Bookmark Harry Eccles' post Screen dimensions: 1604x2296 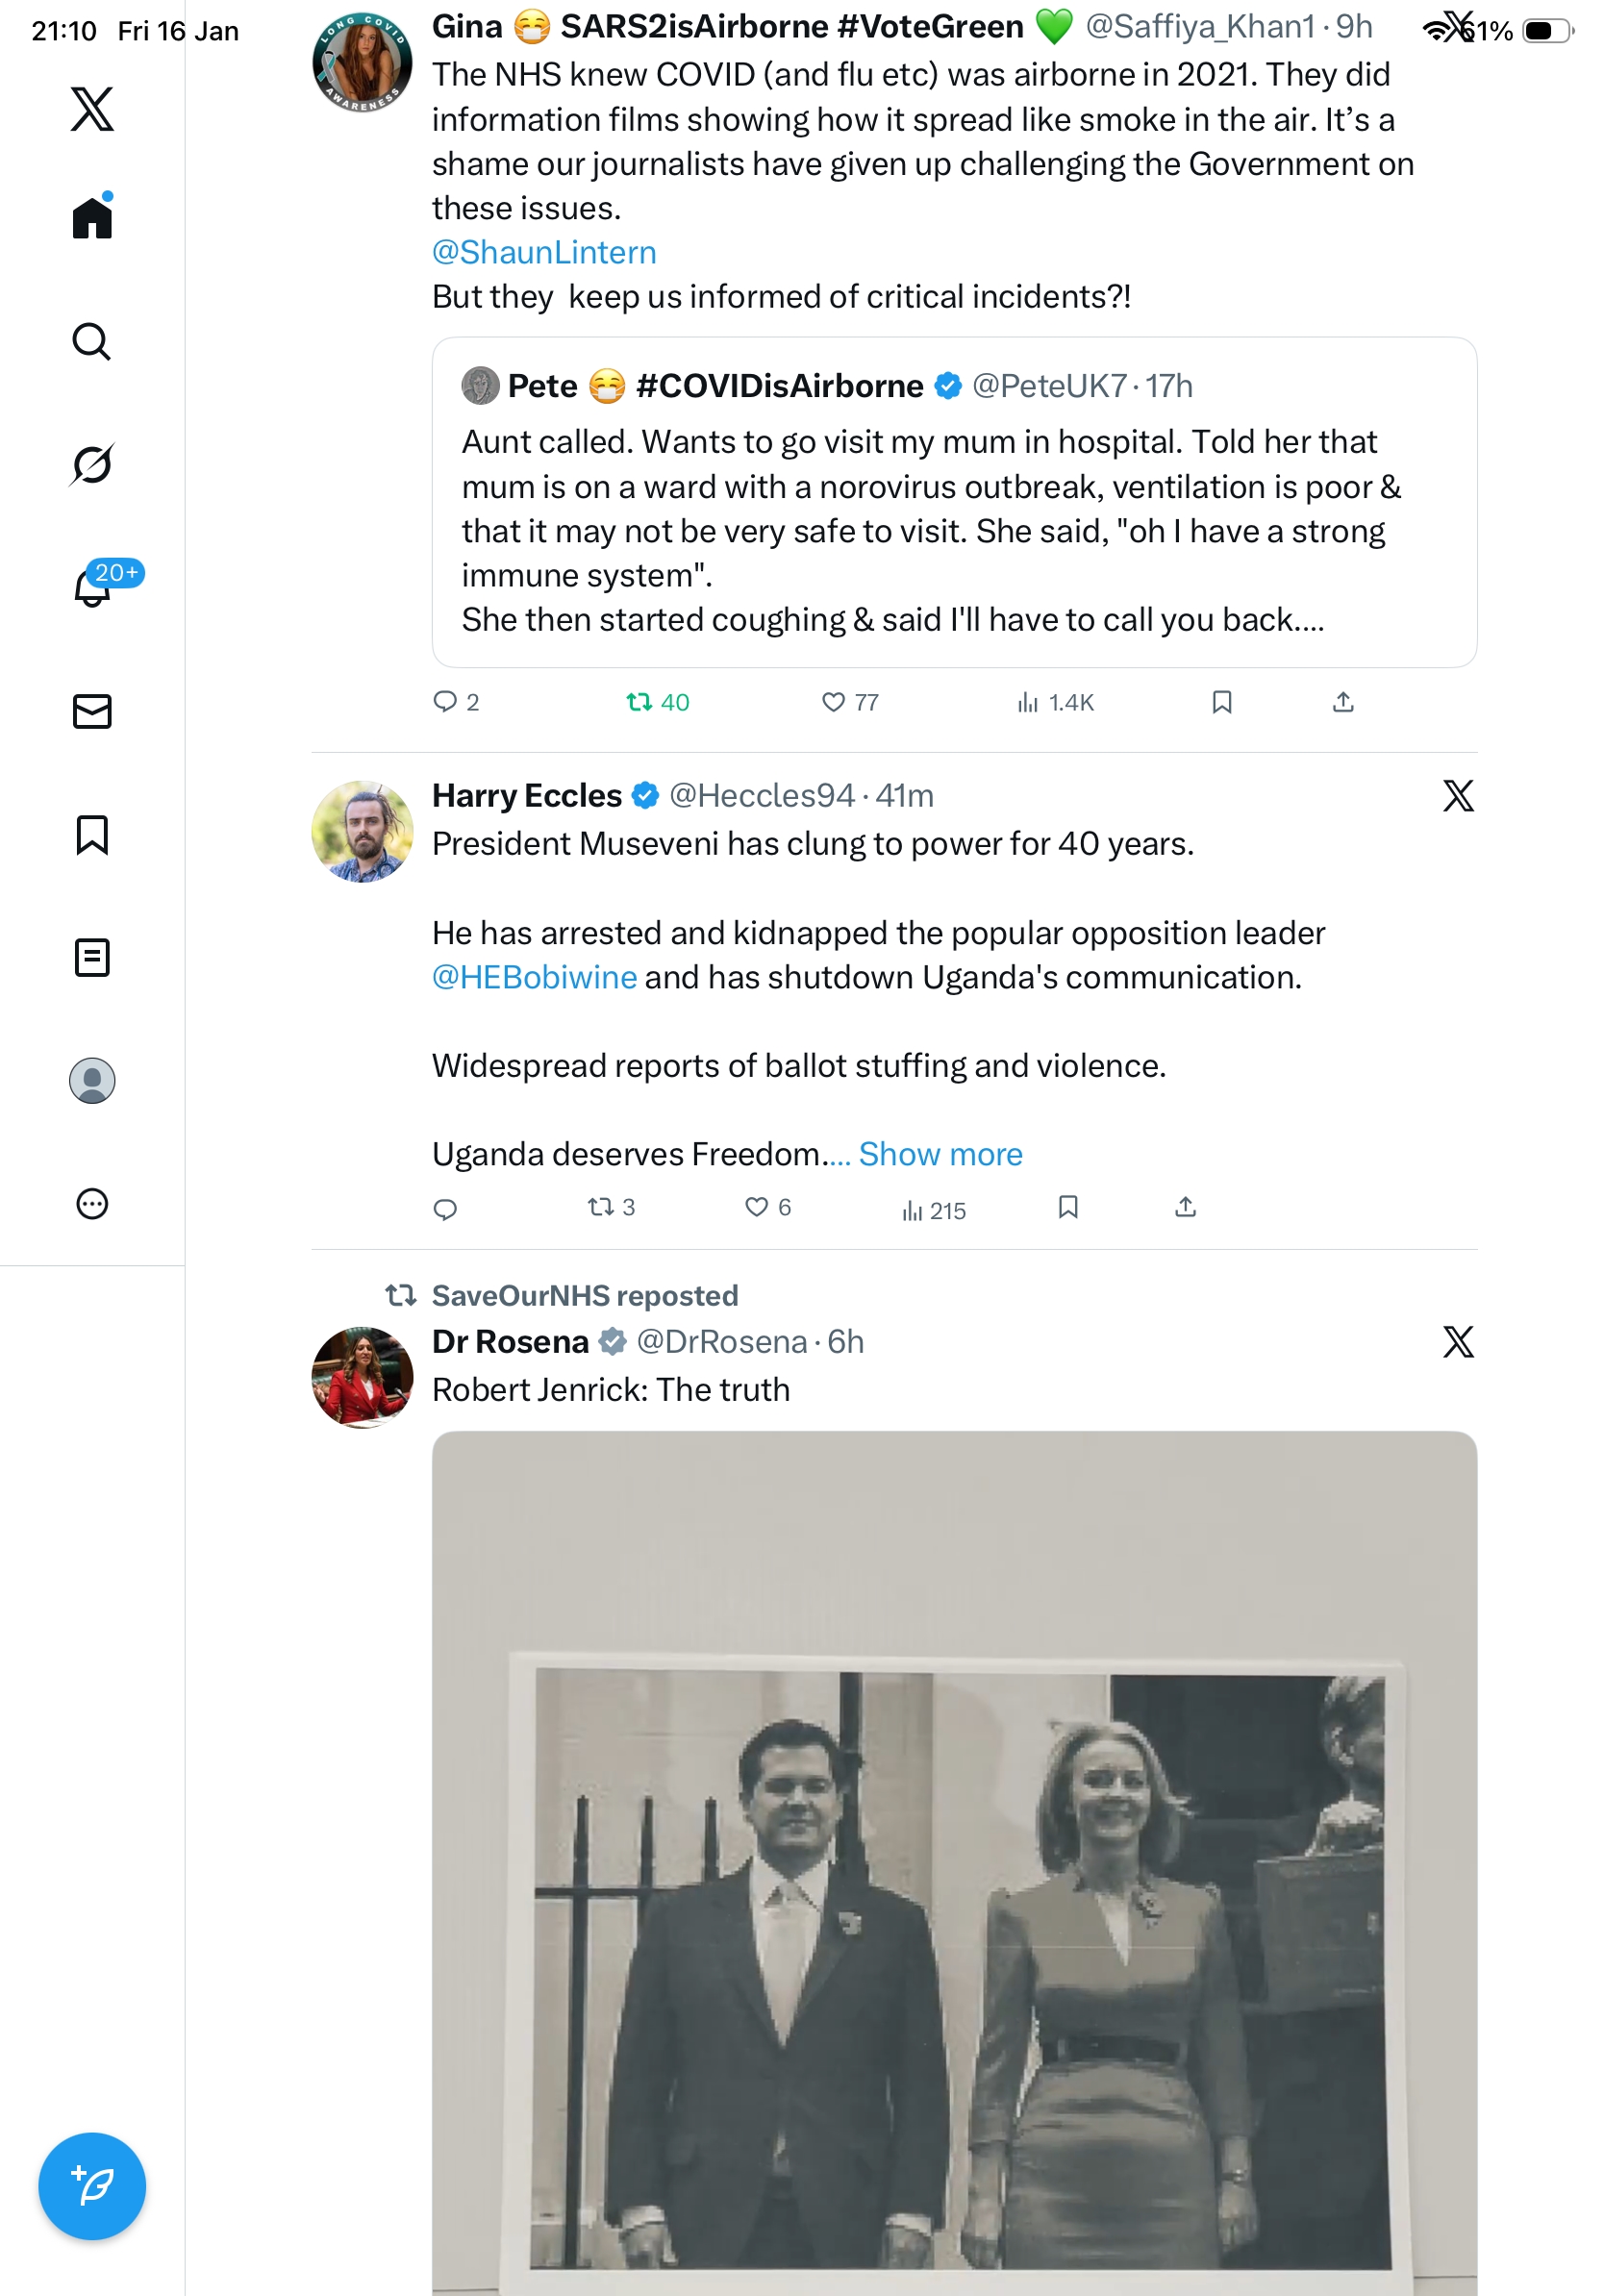pyautogui.click(x=1068, y=1207)
